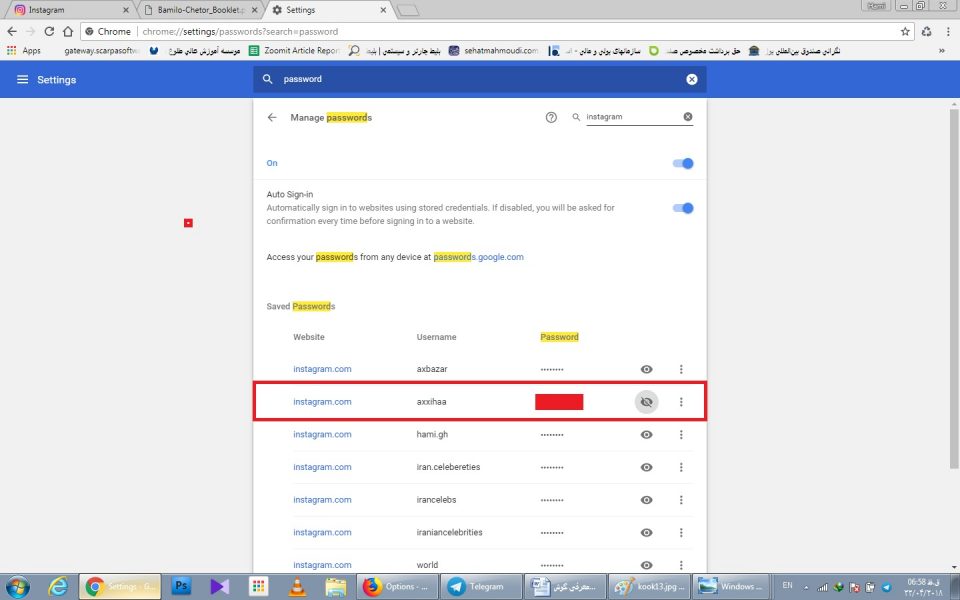This screenshot has height=600, width=960.
Task: Disable the Auto Sign-in toggle
Action: 683,208
